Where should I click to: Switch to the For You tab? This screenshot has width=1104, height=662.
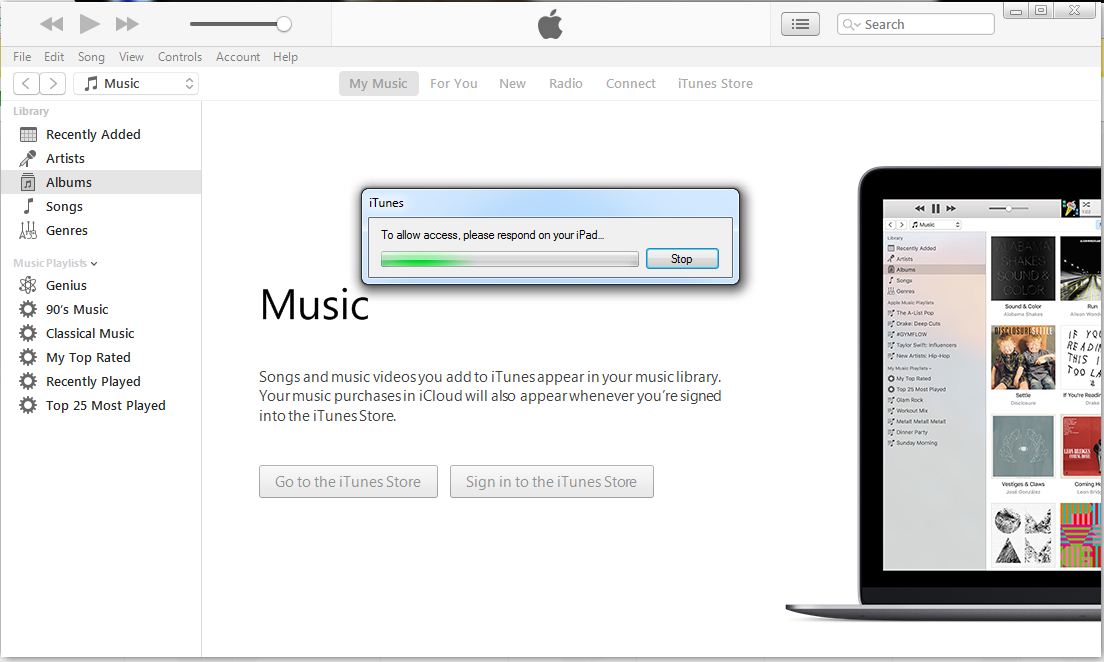pyautogui.click(x=453, y=83)
